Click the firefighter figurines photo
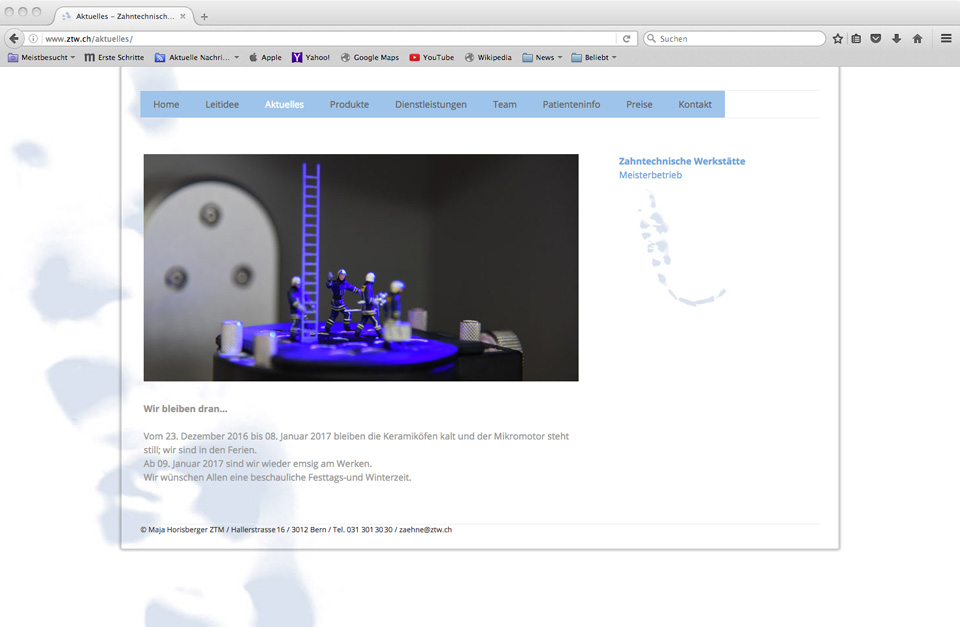 pyautogui.click(x=361, y=268)
